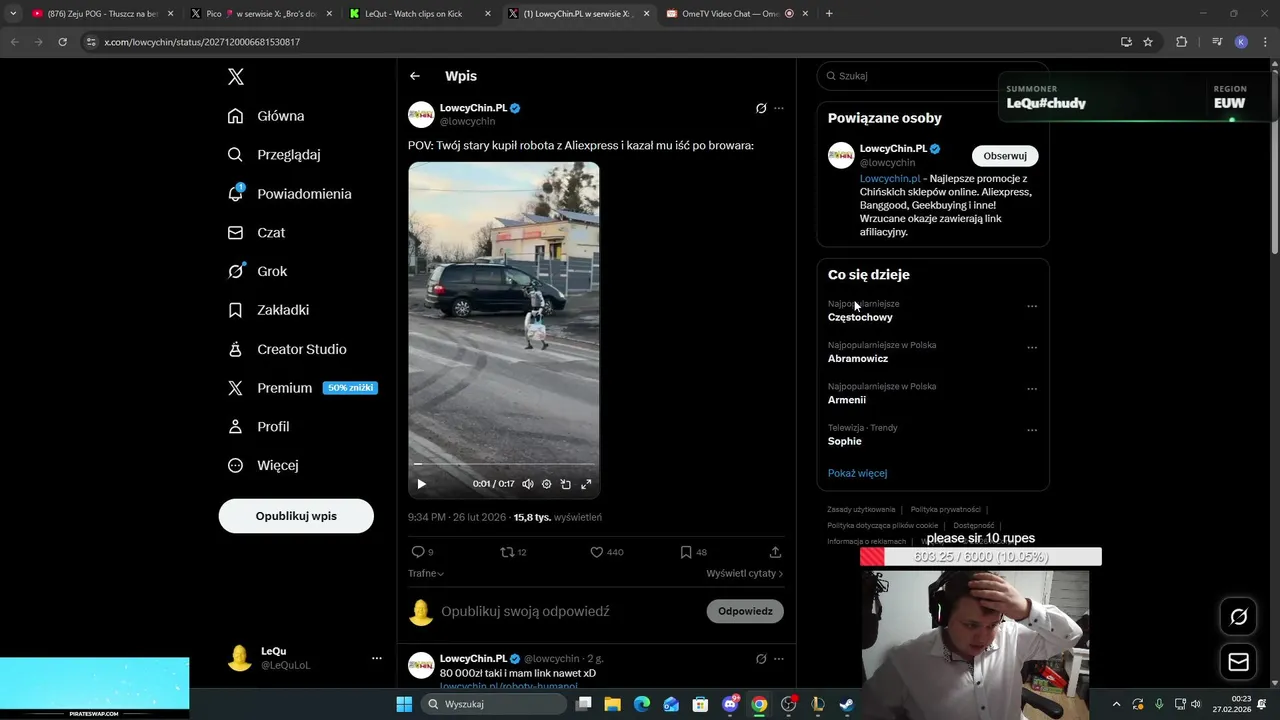The height and width of the screenshot is (720, 1280).
Task: Switch to OmeTV Video Chat tab
Action: (737, 14)
